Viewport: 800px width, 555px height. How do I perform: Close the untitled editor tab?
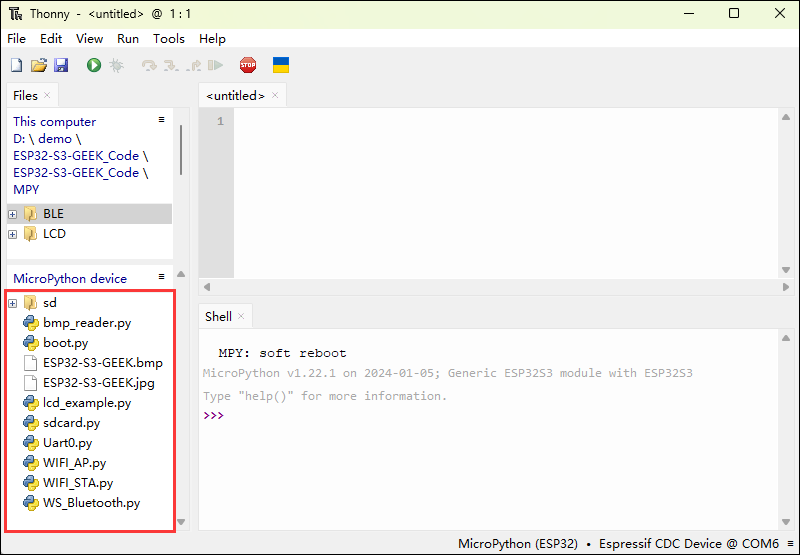tap(276, 96)
